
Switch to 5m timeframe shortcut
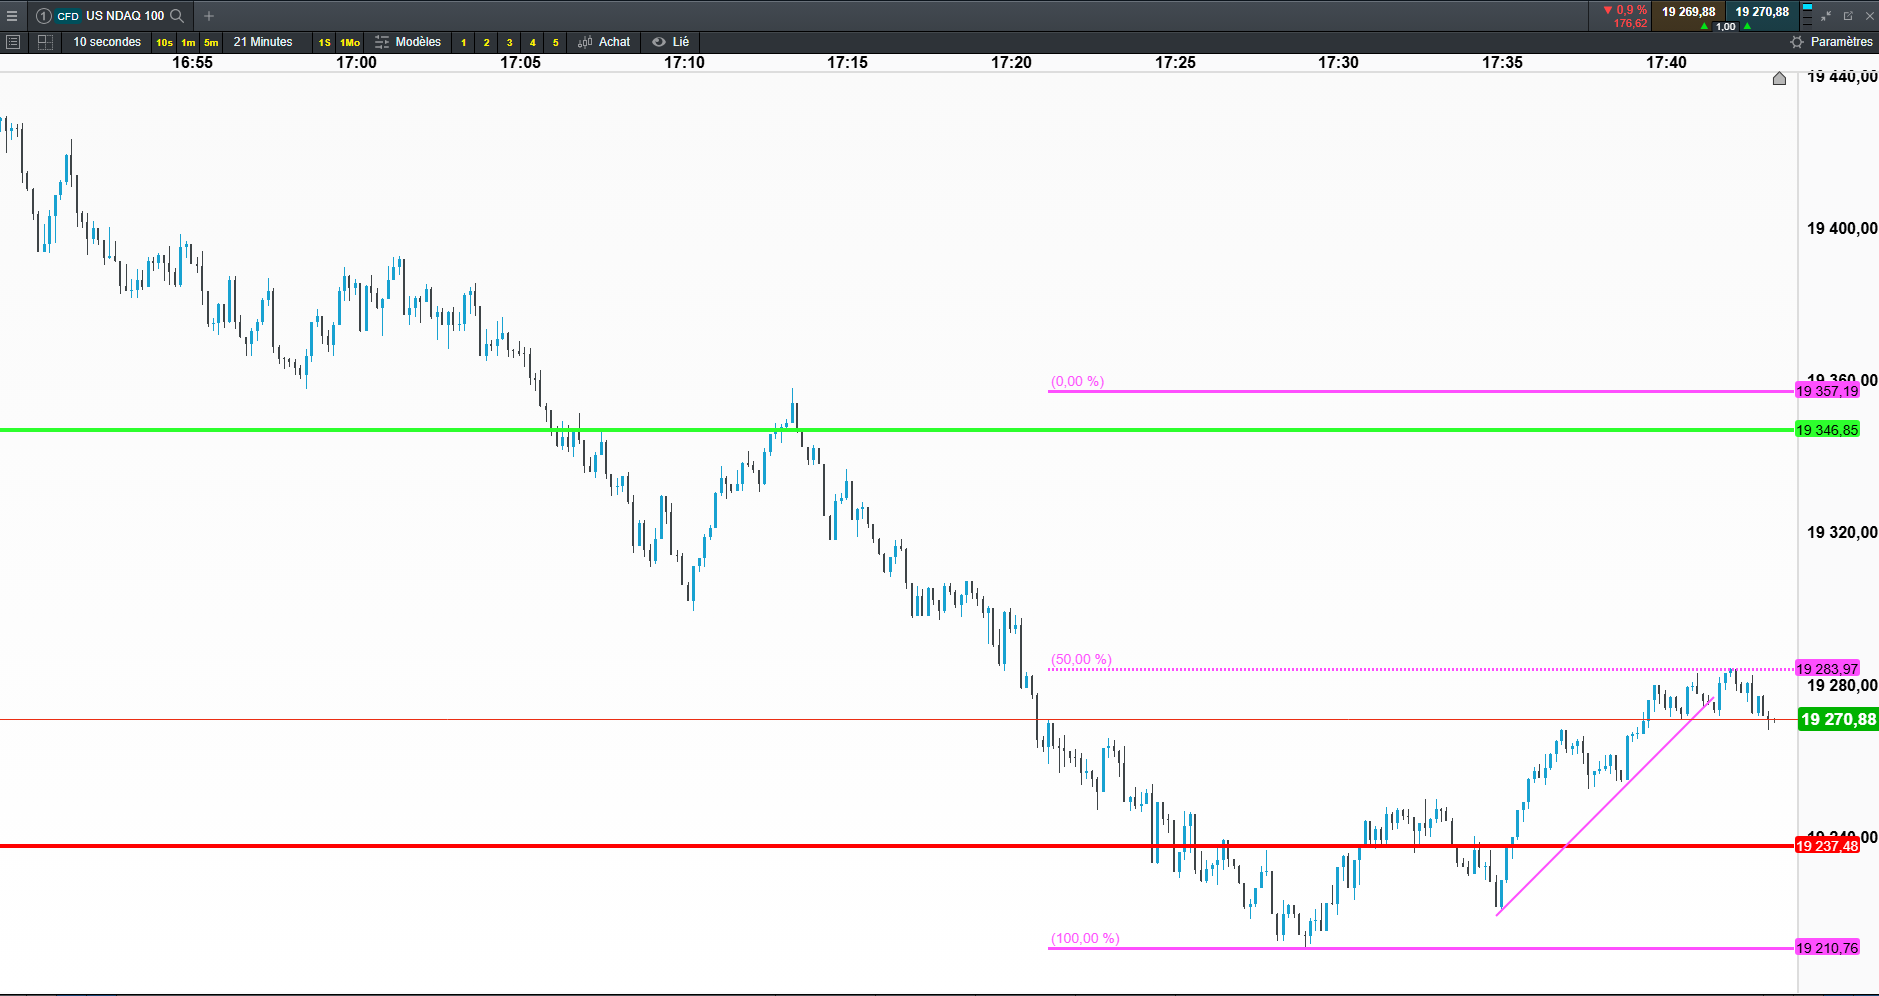click(211, 42)
